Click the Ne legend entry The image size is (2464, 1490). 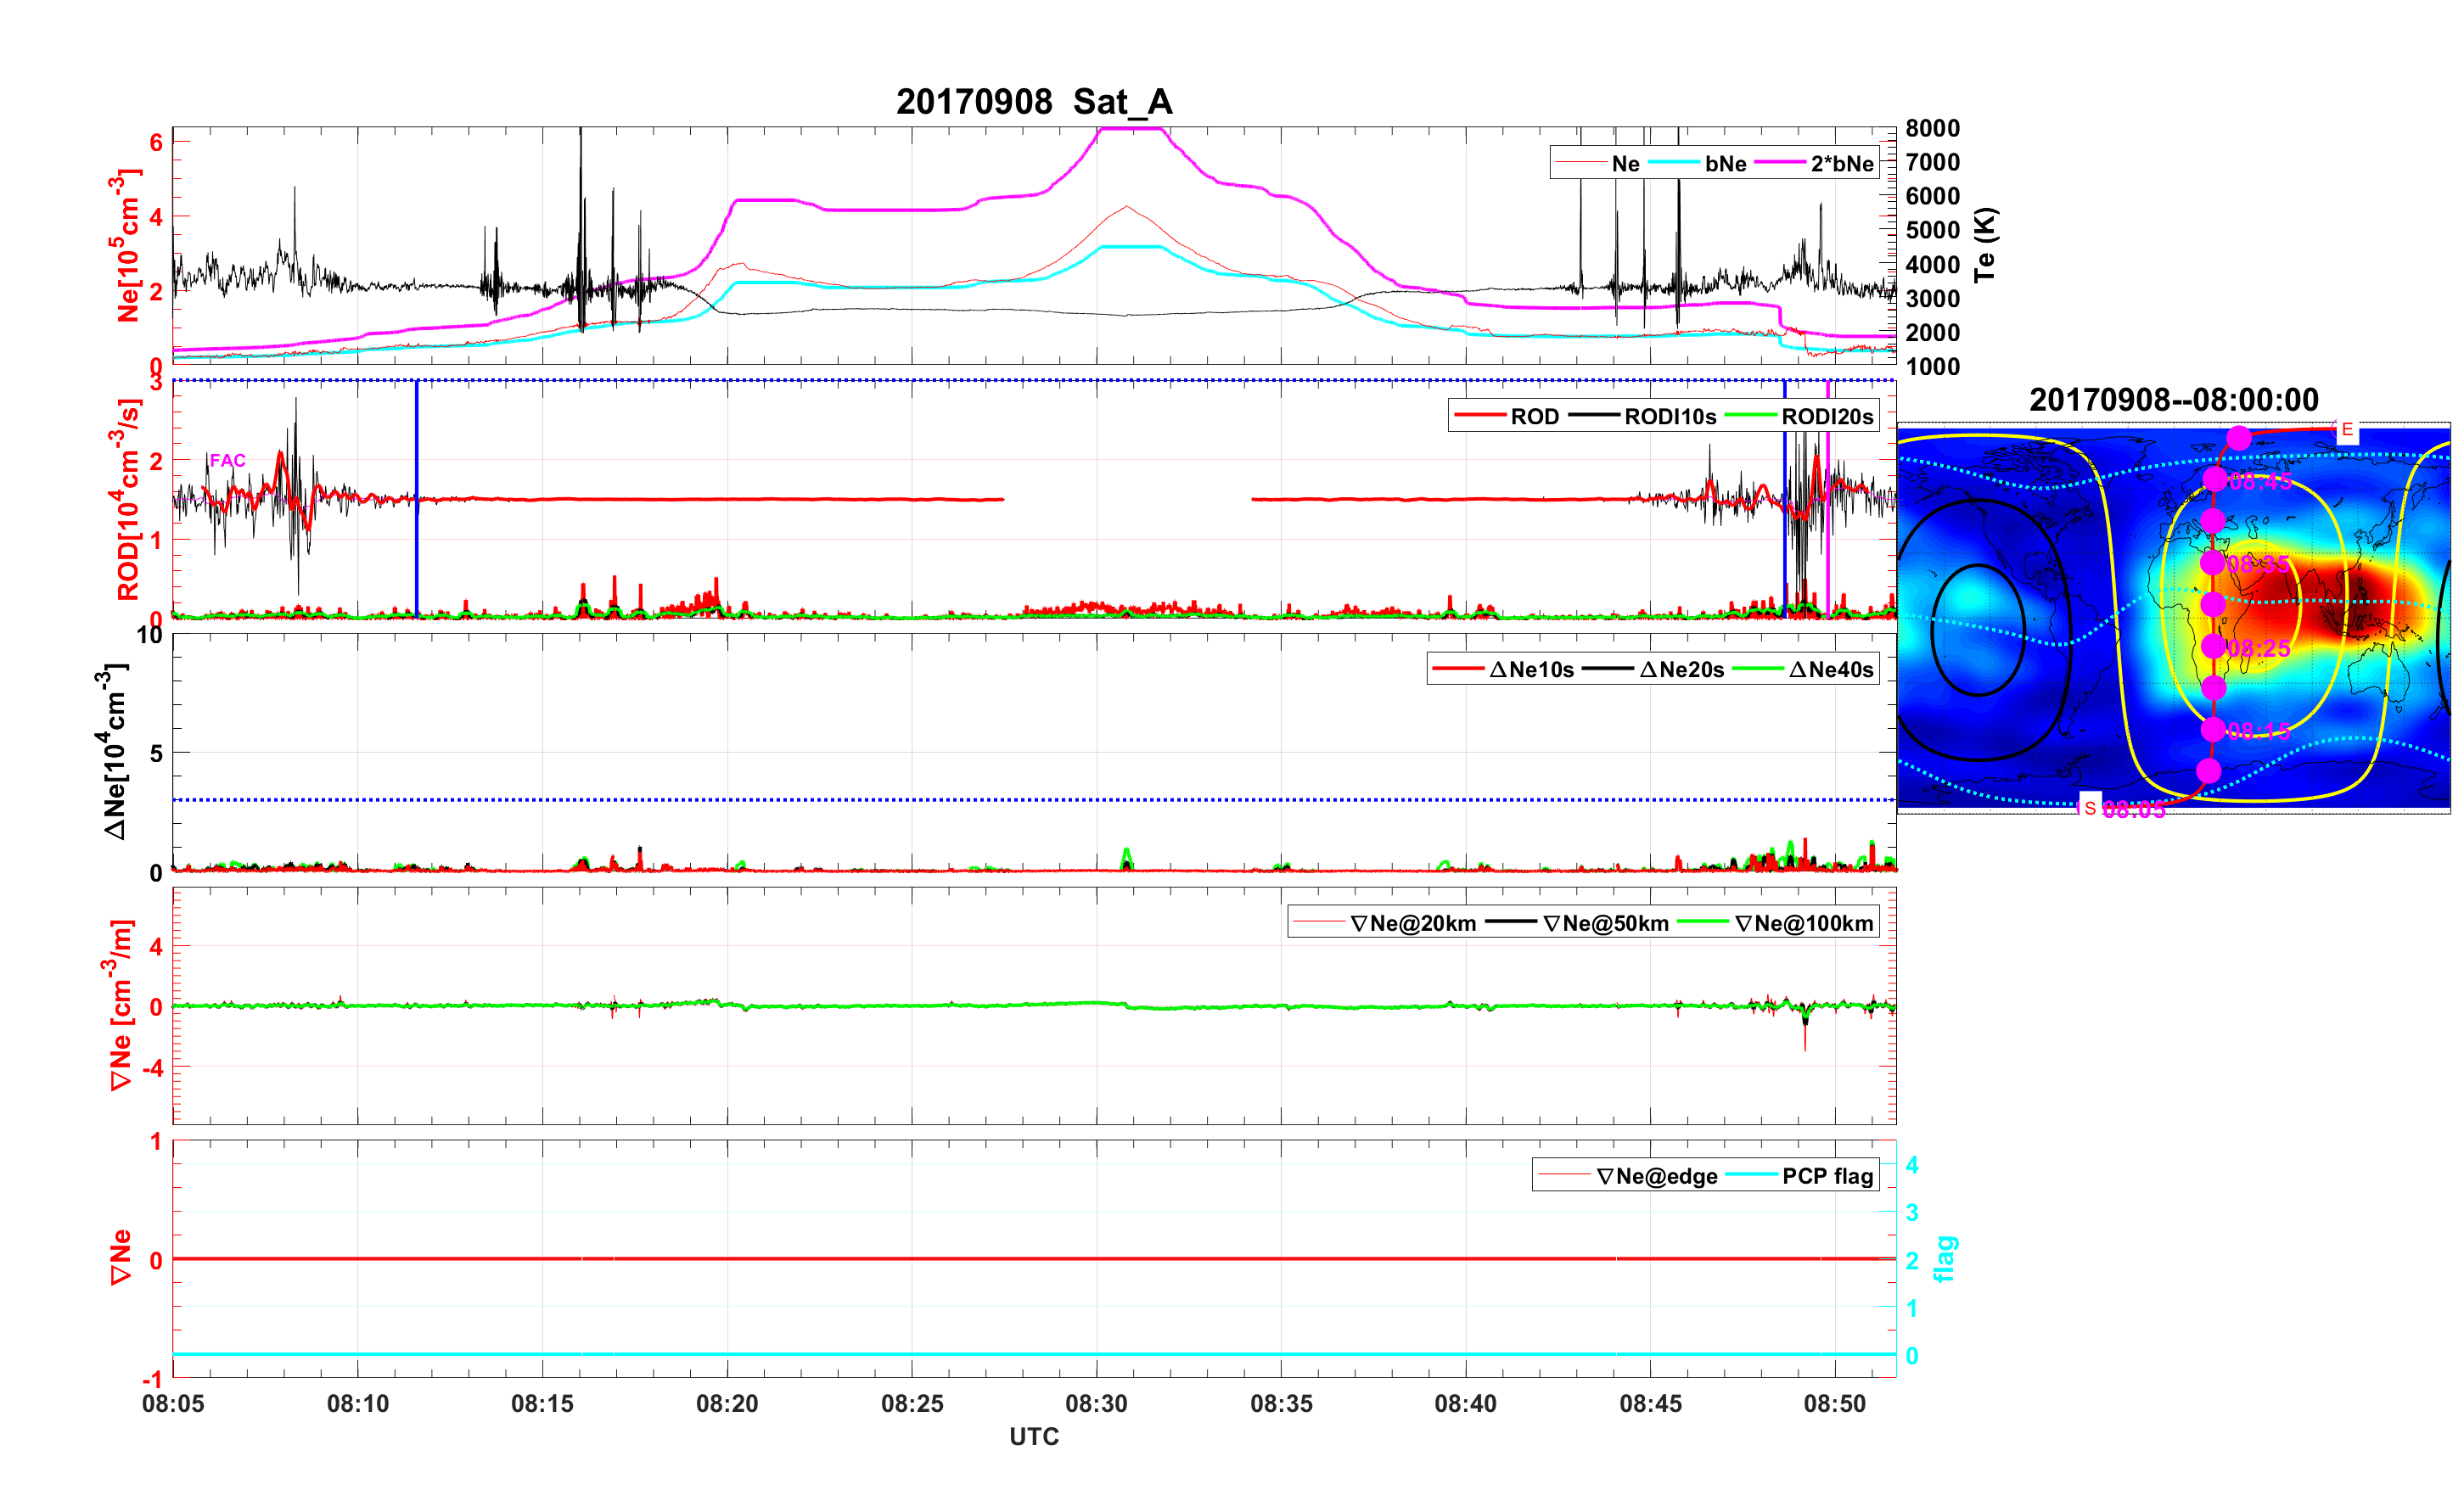[1625, 163]
